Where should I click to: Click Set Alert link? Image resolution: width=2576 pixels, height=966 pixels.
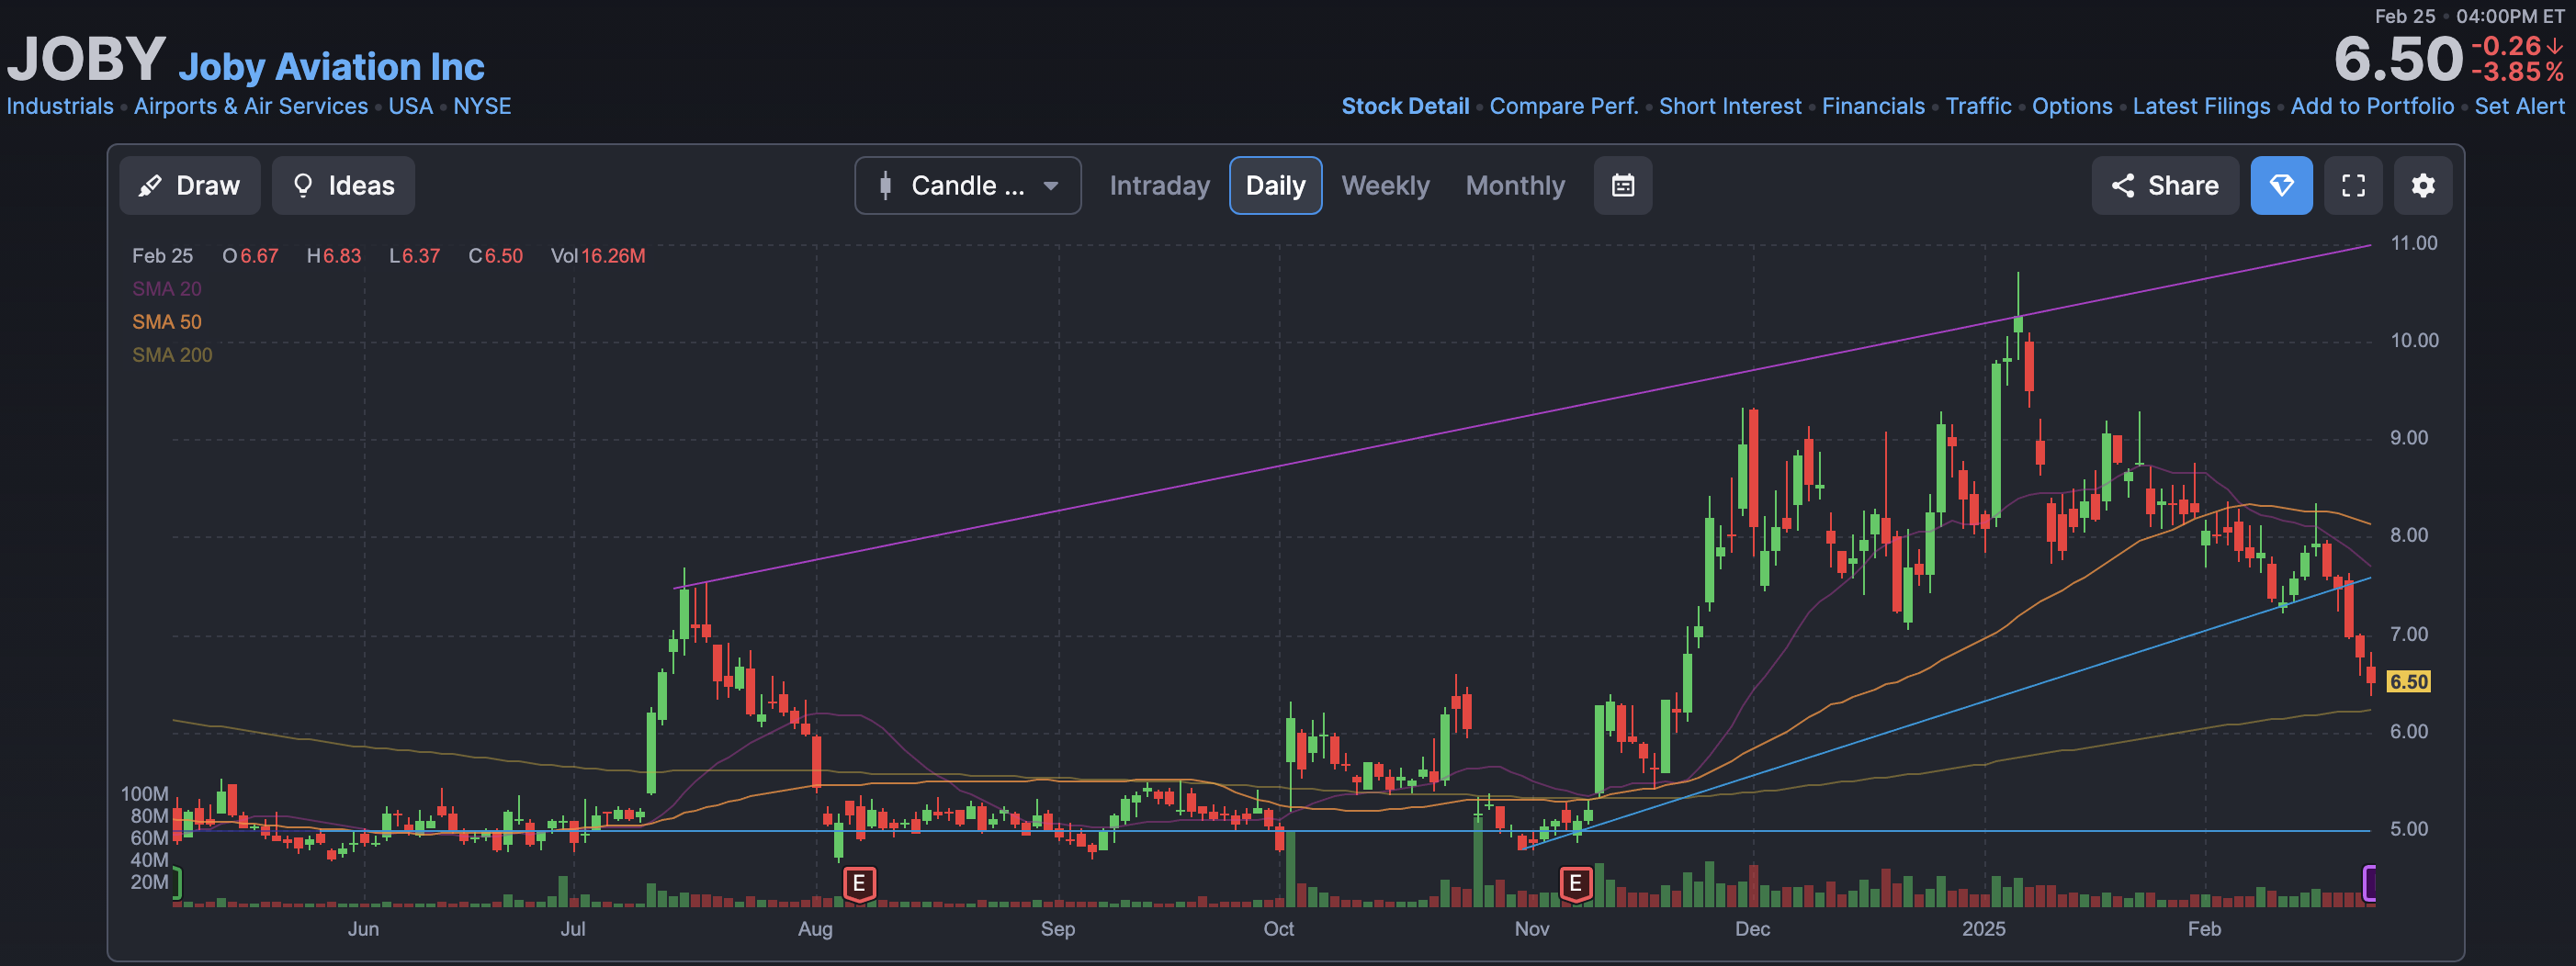tap(2519, 106)
